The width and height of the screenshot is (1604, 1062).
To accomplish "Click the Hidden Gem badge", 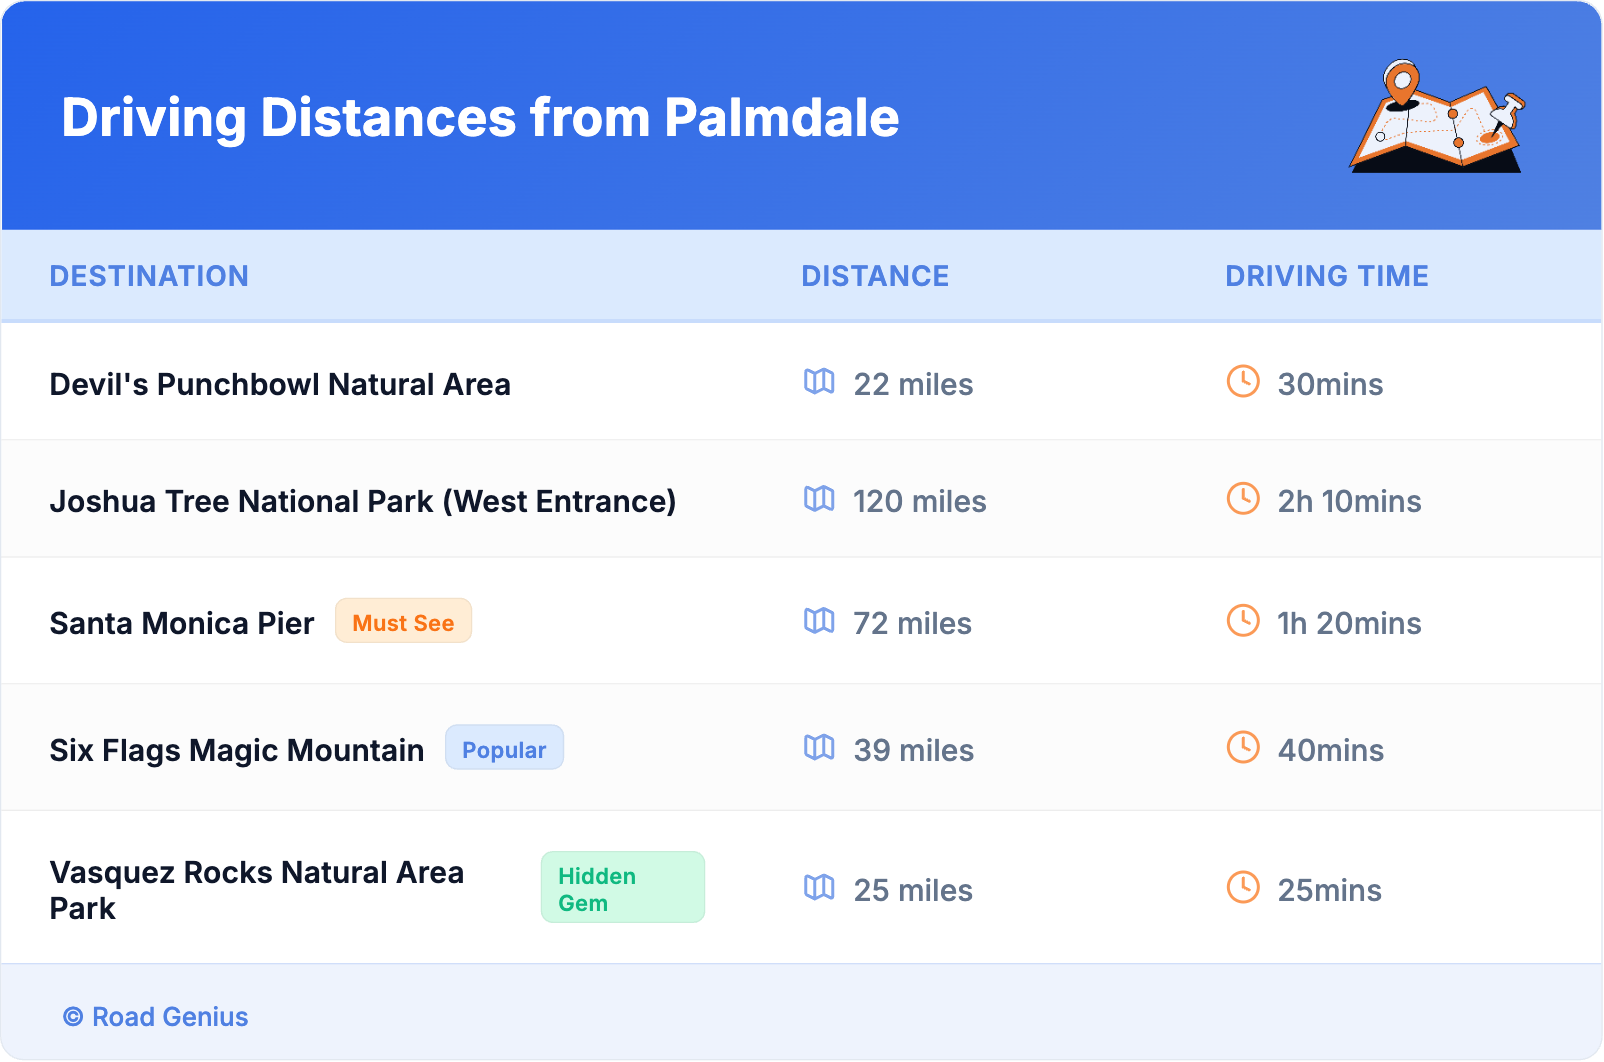I will click(622, 888).
